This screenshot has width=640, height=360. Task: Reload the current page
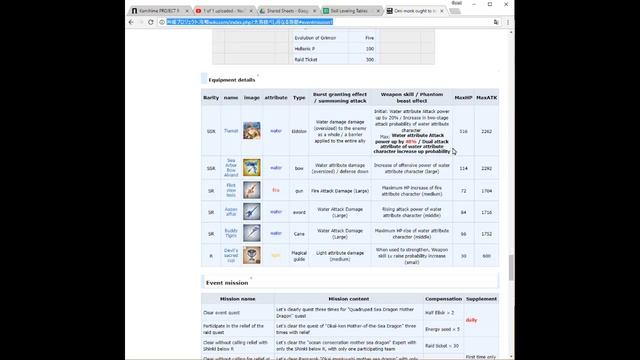151,22
